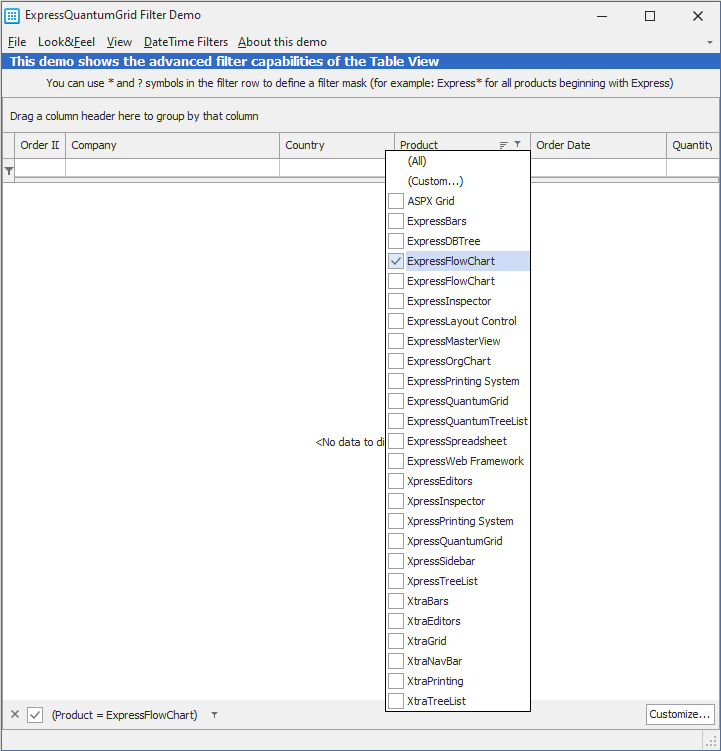Check the ExpressQuantumTreeList checkbox

point(396,421)
